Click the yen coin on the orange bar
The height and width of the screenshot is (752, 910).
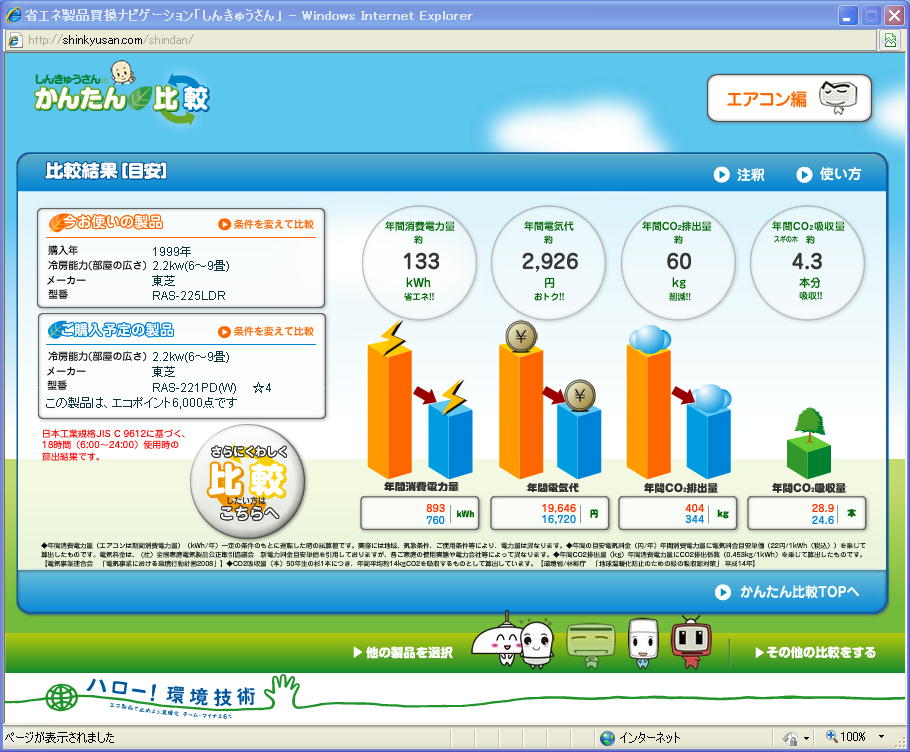(521, 337)
